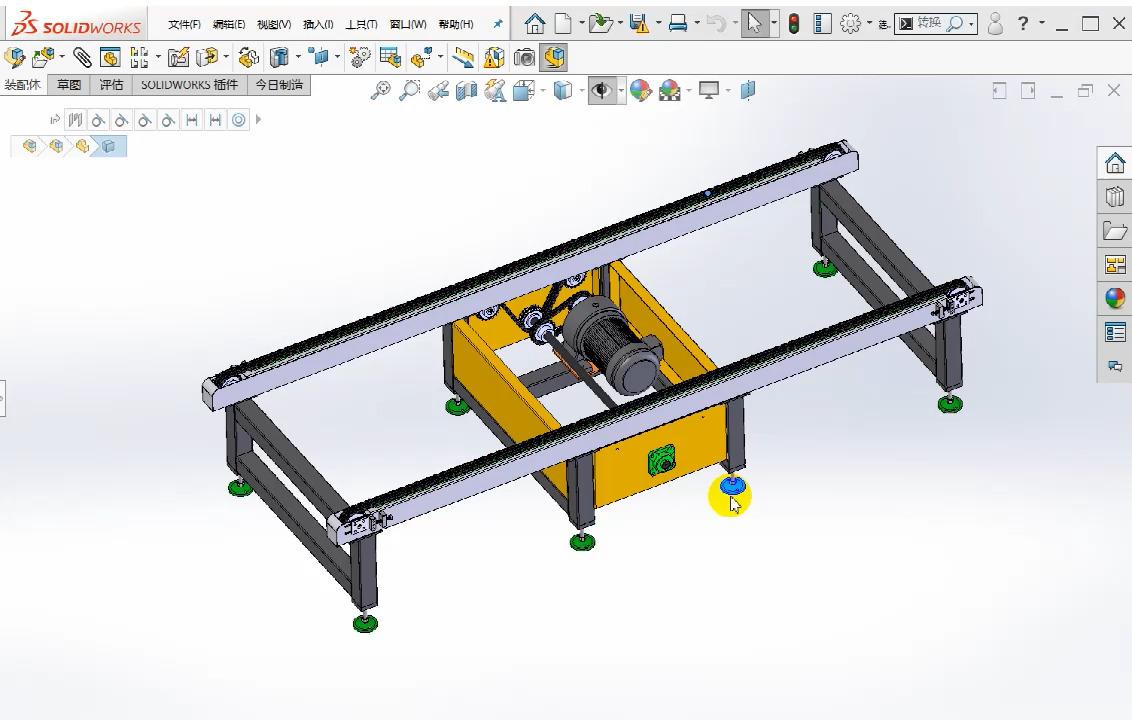Open SOLIDWORKS Resources home tab in task pane
1132x720 pixels.
point(1115,162)
